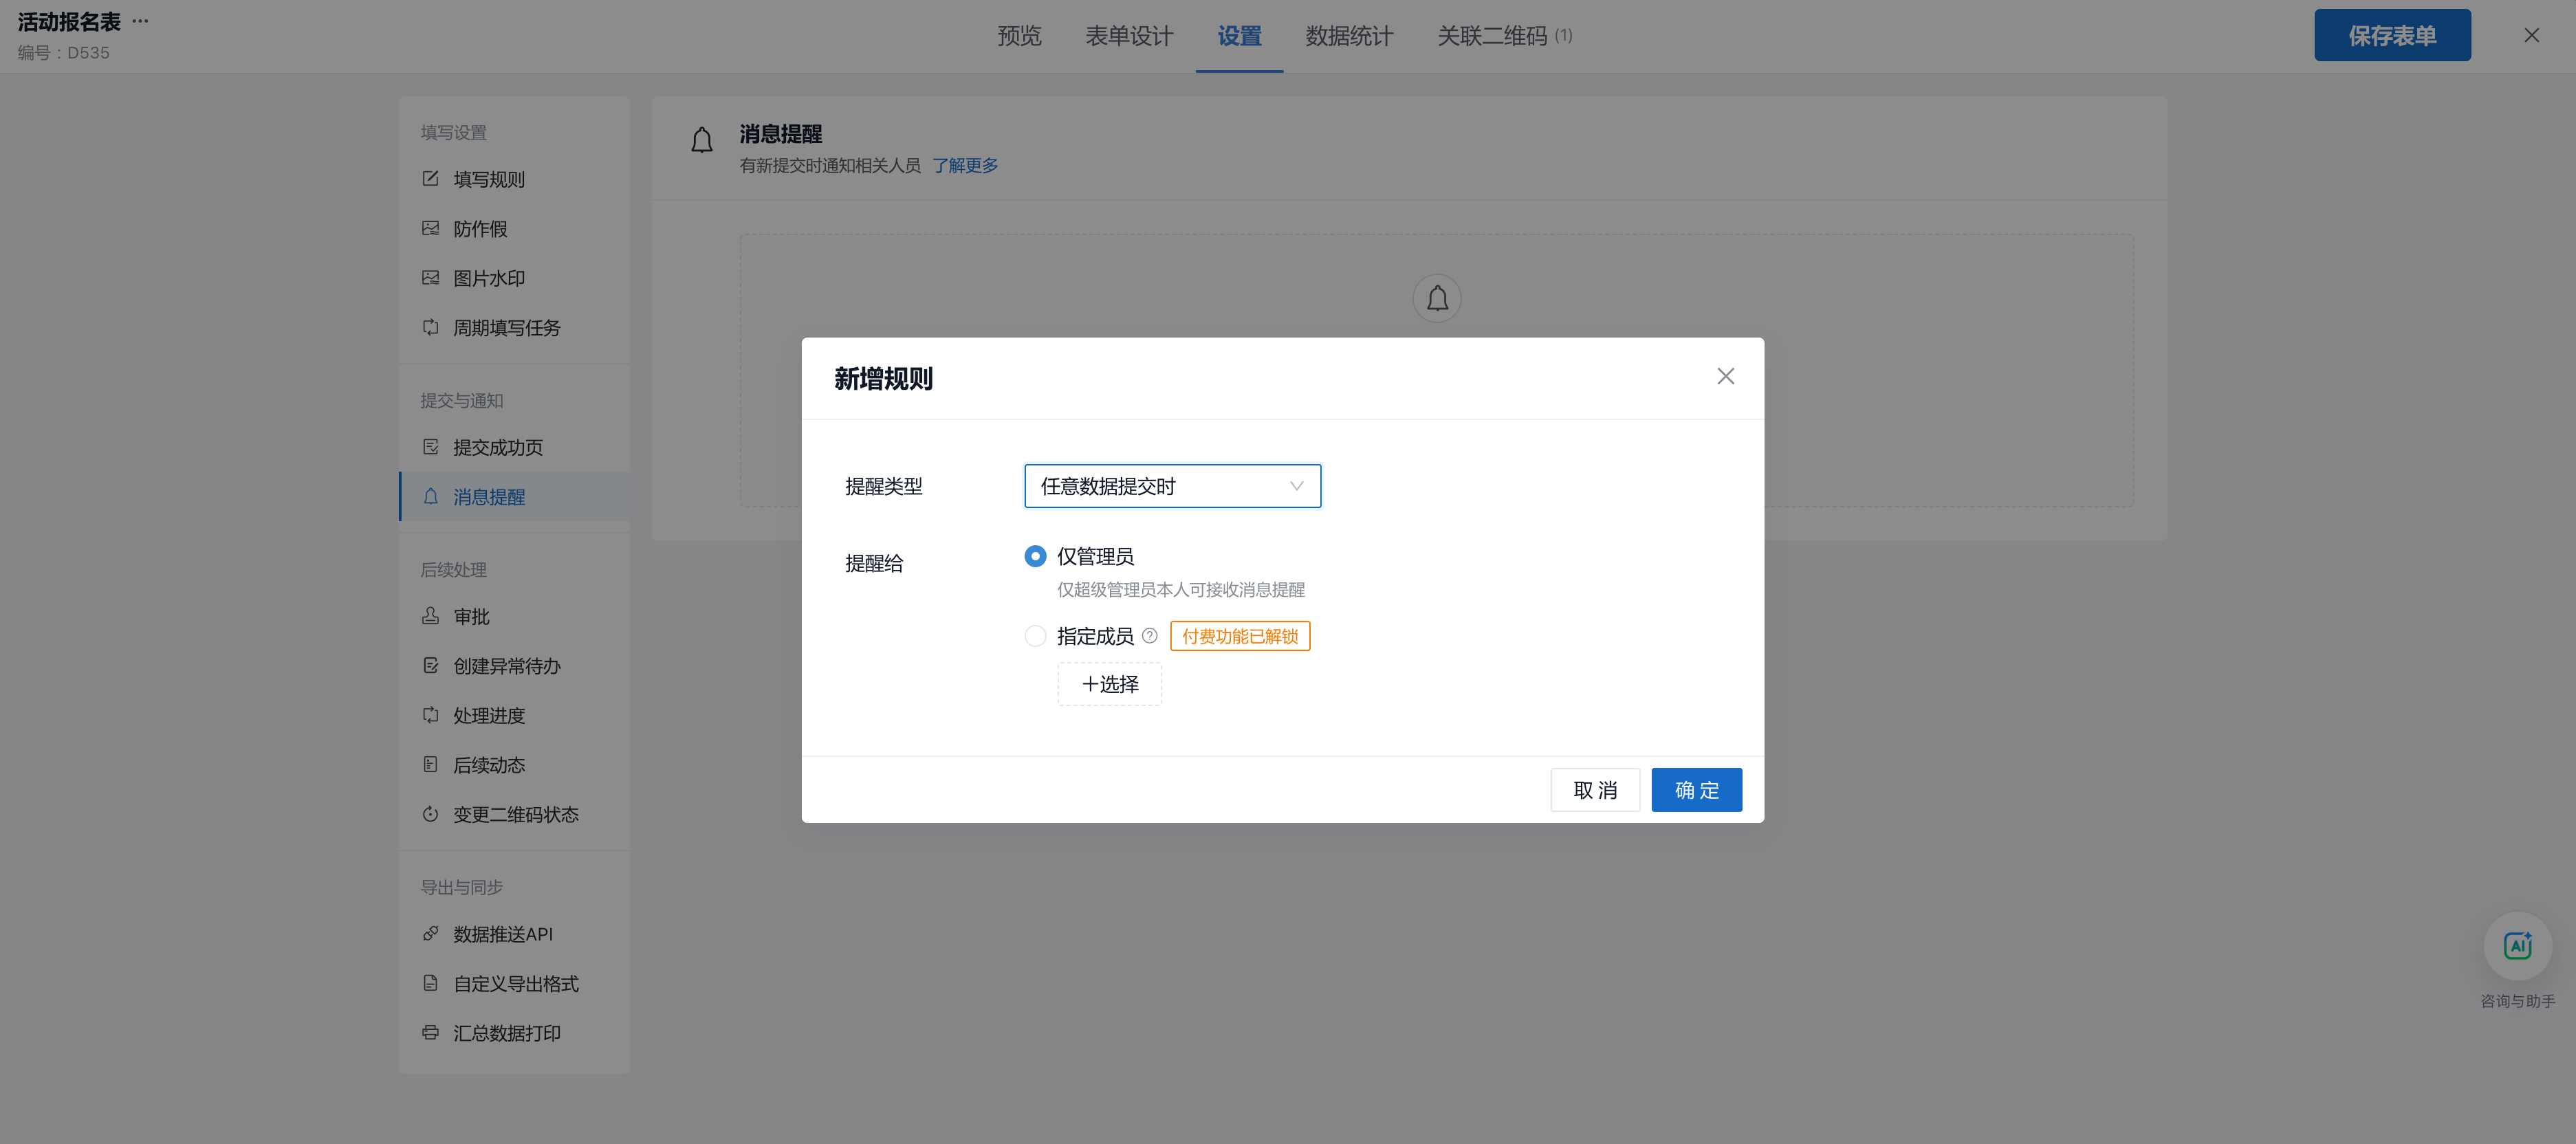Switch to the 设置 tab
The image size is (2576, 1144).
tap(1239, 36)
